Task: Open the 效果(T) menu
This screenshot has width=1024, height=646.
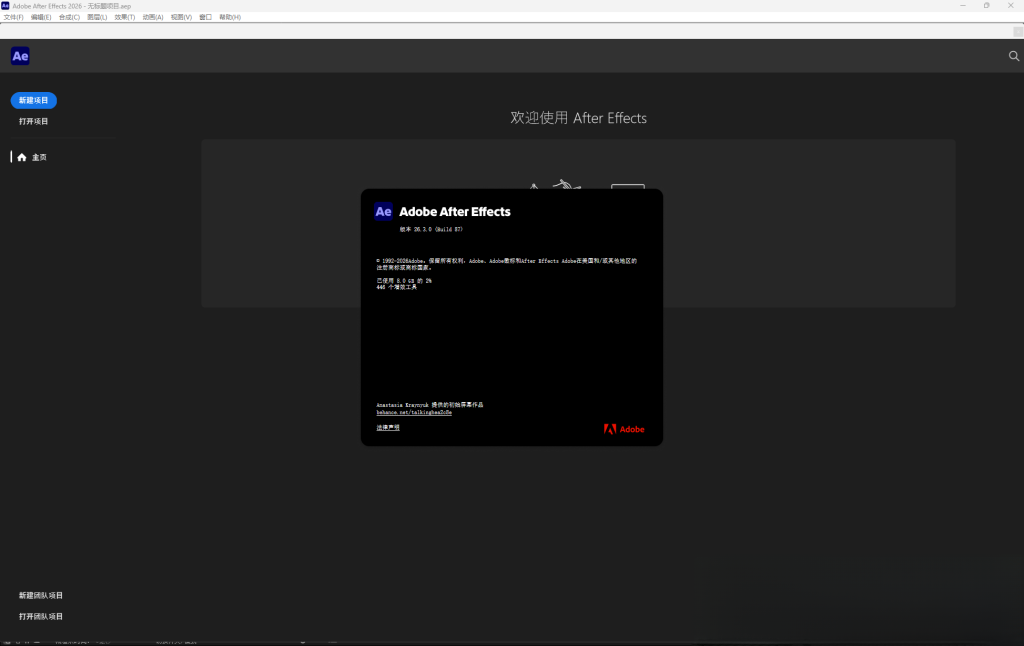Action: [125, 17]
